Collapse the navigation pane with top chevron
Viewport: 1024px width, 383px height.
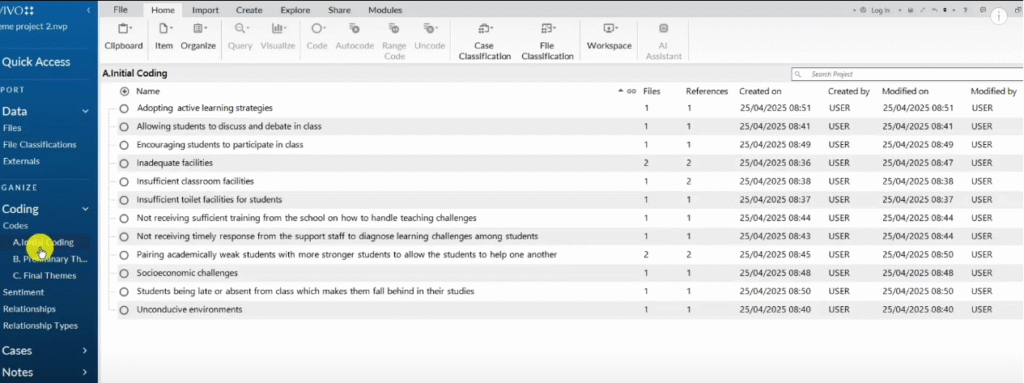[88, 10]
